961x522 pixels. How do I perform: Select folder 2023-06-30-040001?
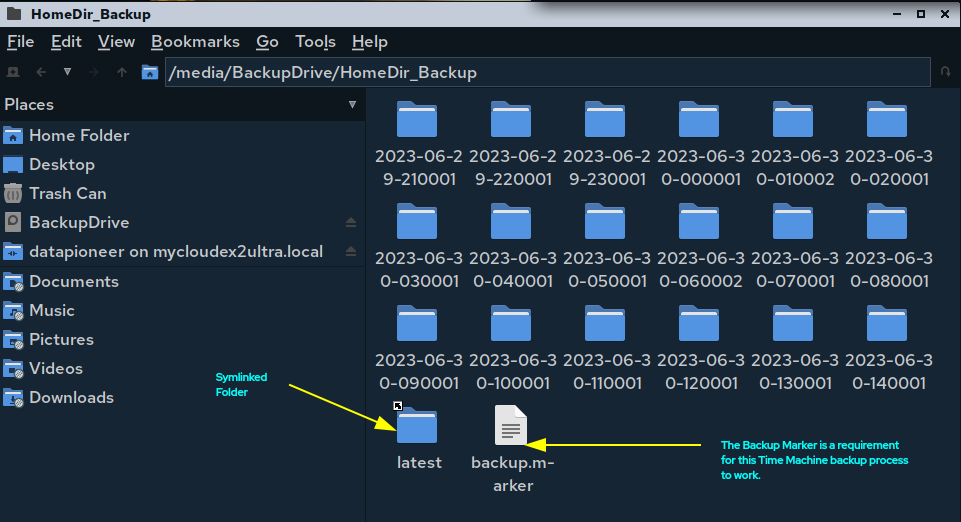pyautogui.click(x=512, y=246)
